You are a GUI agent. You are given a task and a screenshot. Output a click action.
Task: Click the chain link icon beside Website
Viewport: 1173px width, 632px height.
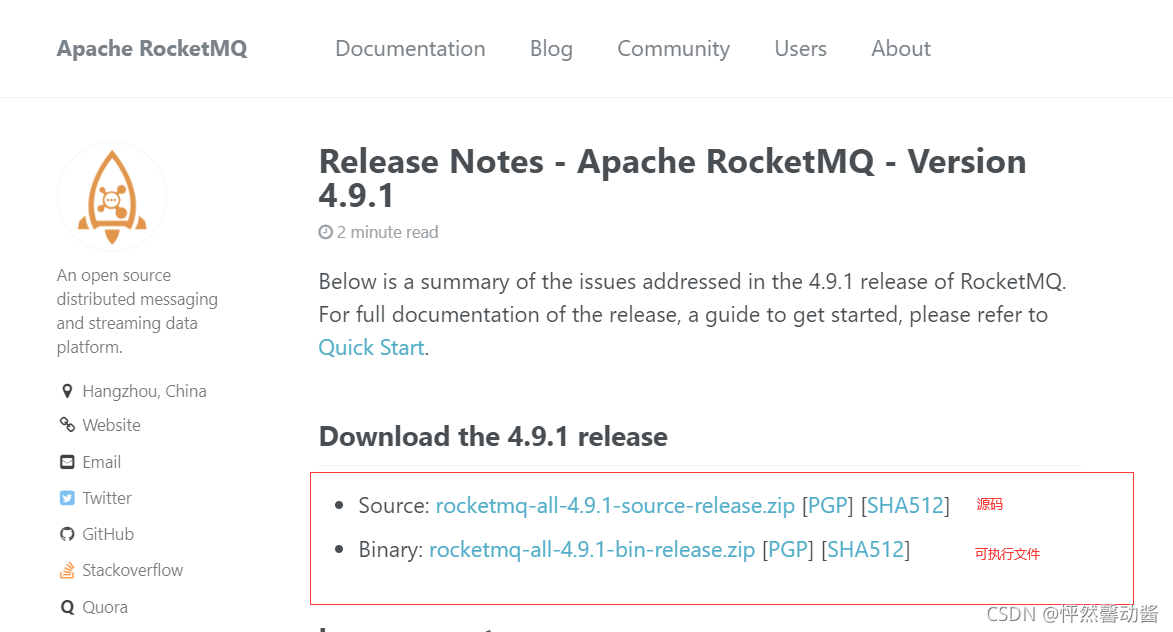coord(67,425)
